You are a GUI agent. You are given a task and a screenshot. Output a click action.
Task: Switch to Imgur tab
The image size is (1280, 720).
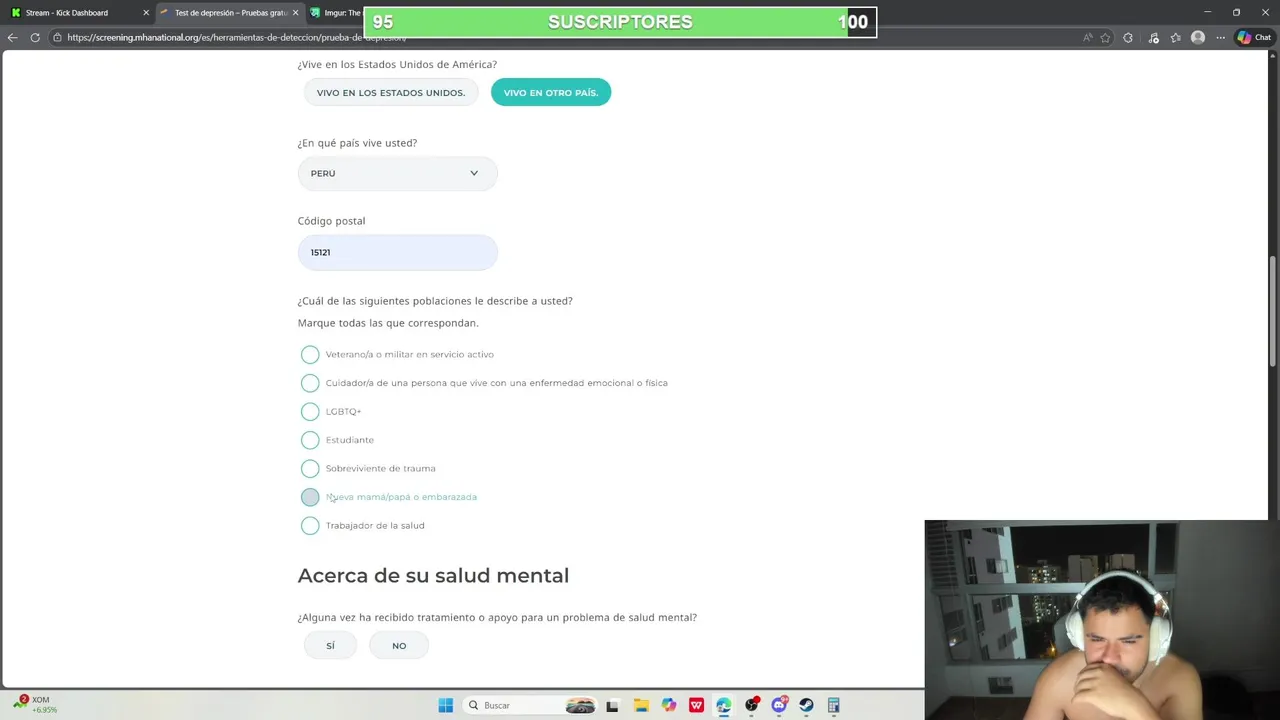tap(335, 13)
